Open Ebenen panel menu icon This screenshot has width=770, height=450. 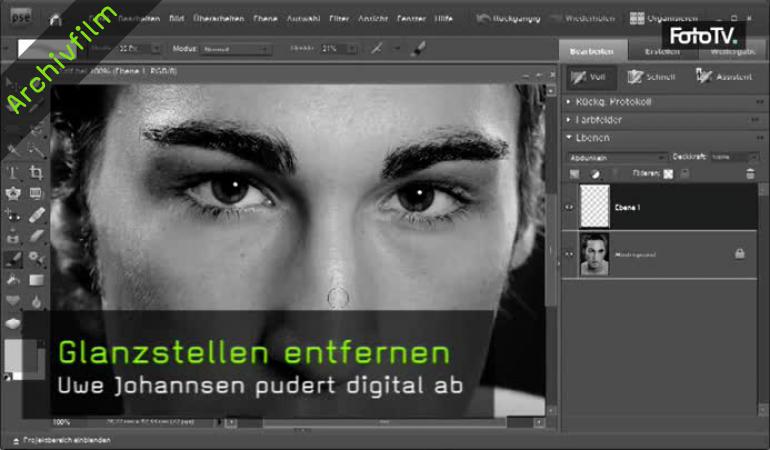760,138
